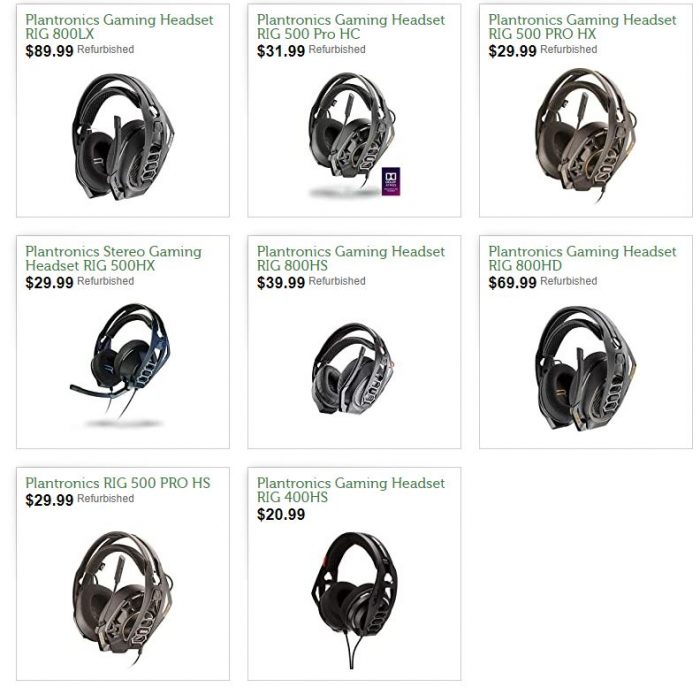Click the Dolby Atmos badge icon
Viewport: 700px width, 687px height.
pos(391,181)
